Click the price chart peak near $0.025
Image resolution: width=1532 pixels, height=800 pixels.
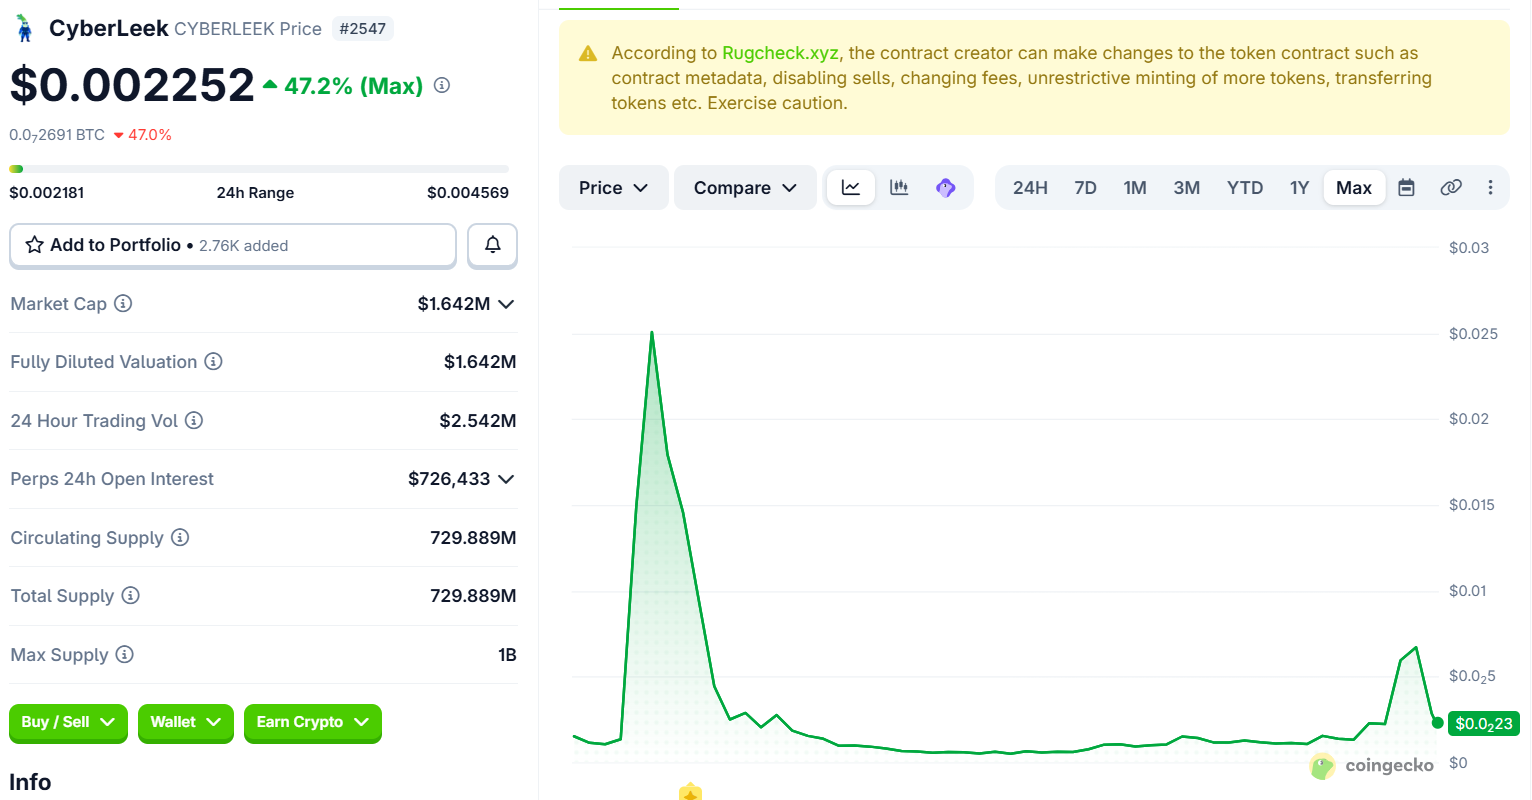(652, 333)
